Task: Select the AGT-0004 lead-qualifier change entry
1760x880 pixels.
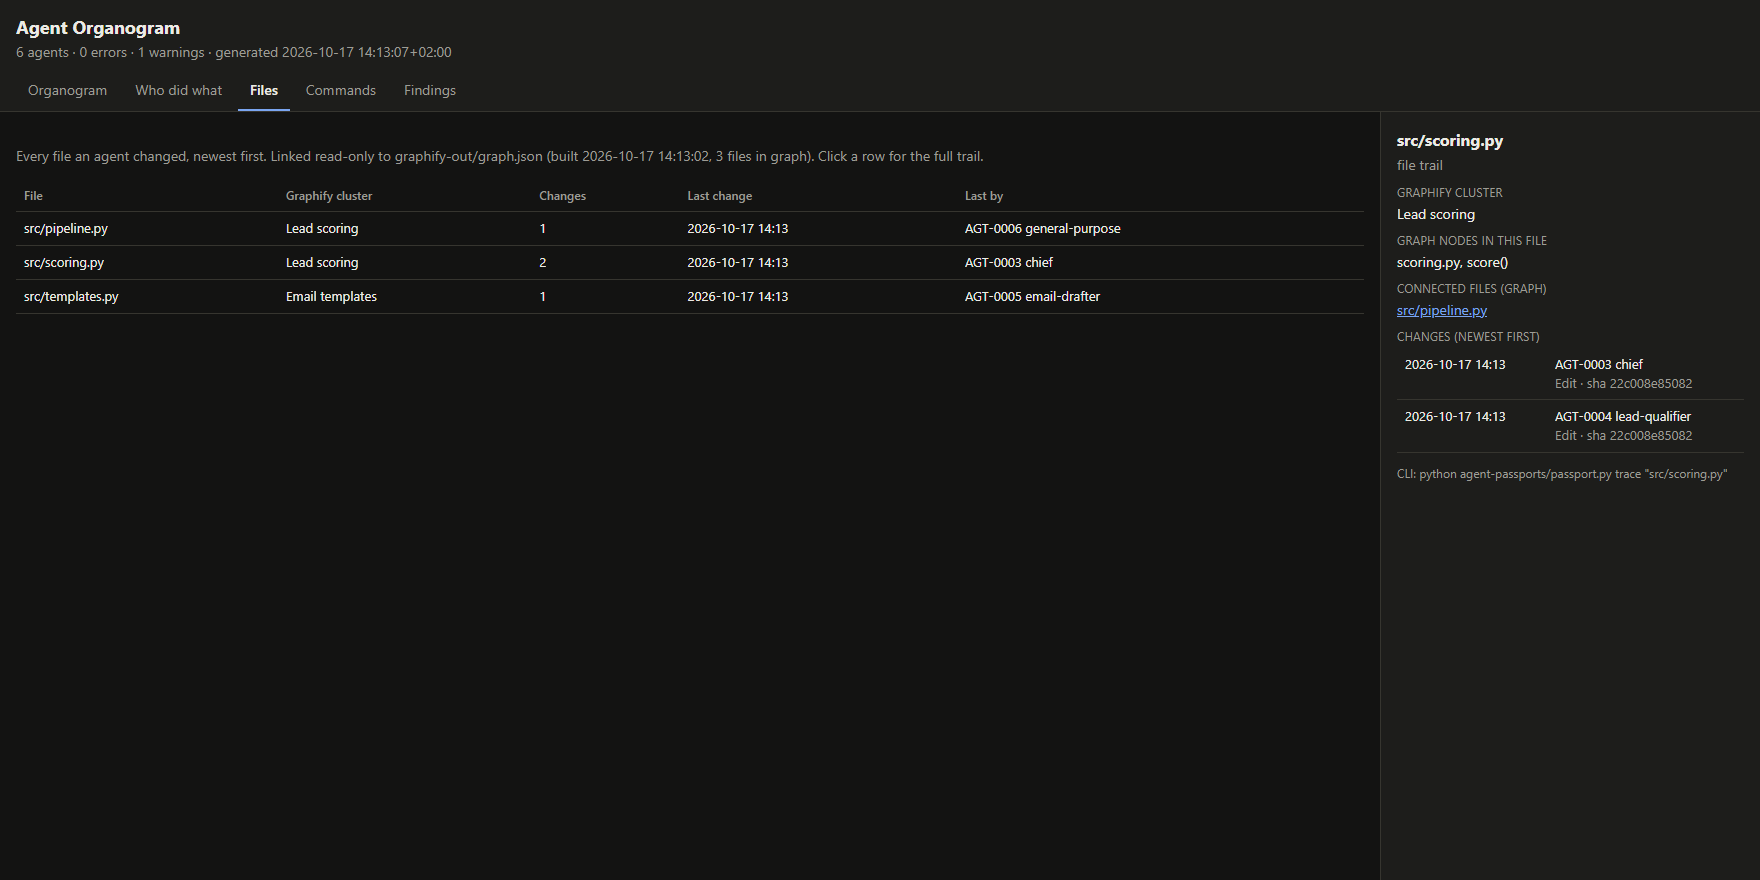Action: [1570, 426]
